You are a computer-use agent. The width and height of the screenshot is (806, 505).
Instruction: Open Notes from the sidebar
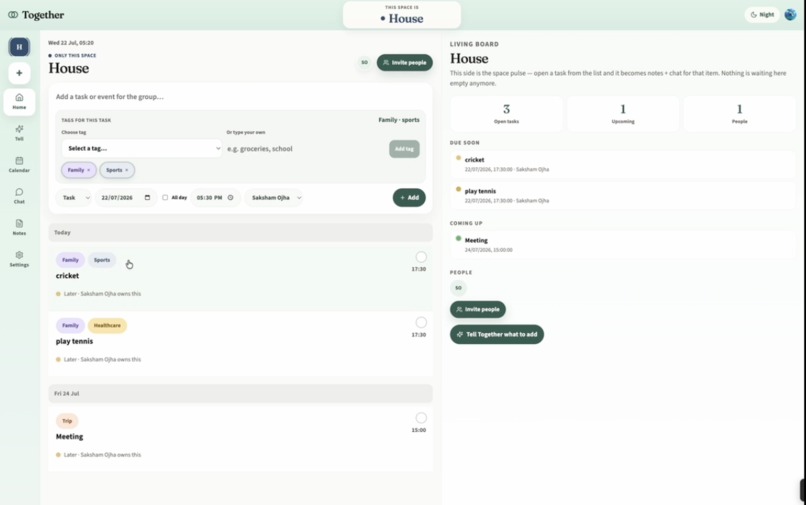19,227
